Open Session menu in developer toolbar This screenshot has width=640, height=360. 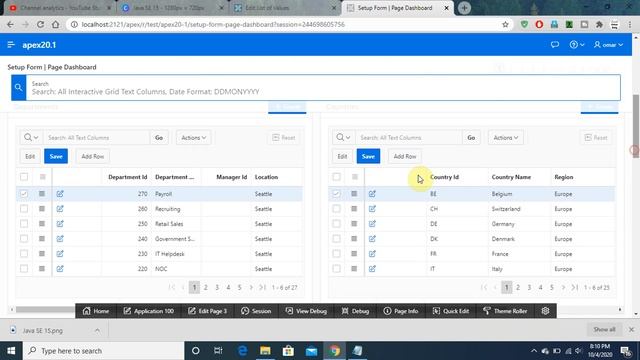tap(256, 311)
